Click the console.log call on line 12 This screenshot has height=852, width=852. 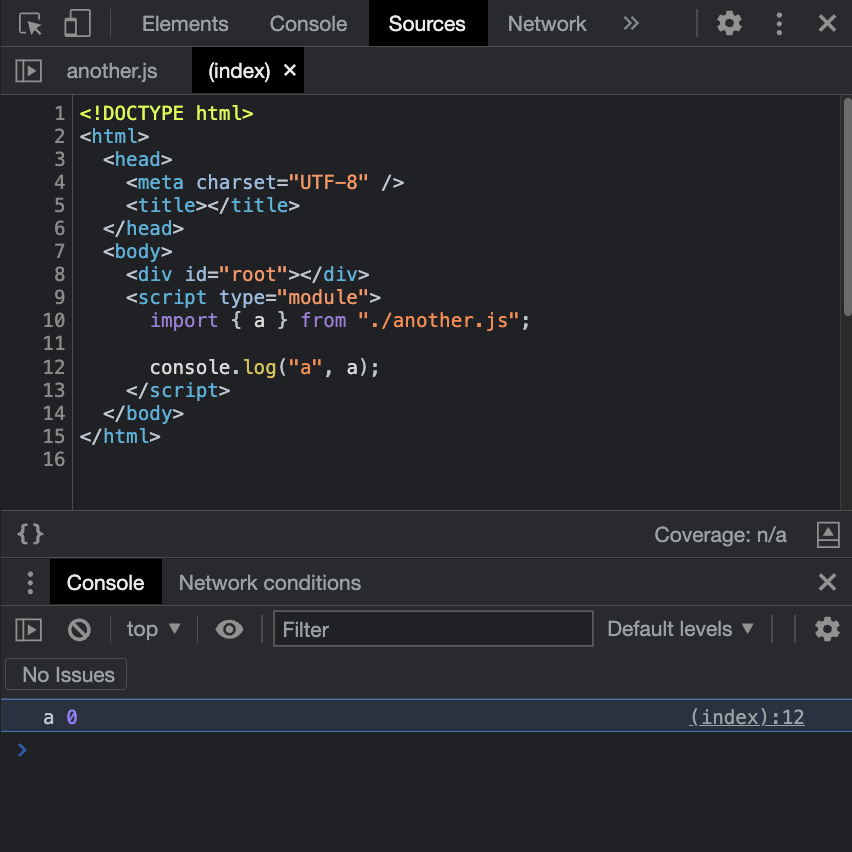(x=264, y=368)
